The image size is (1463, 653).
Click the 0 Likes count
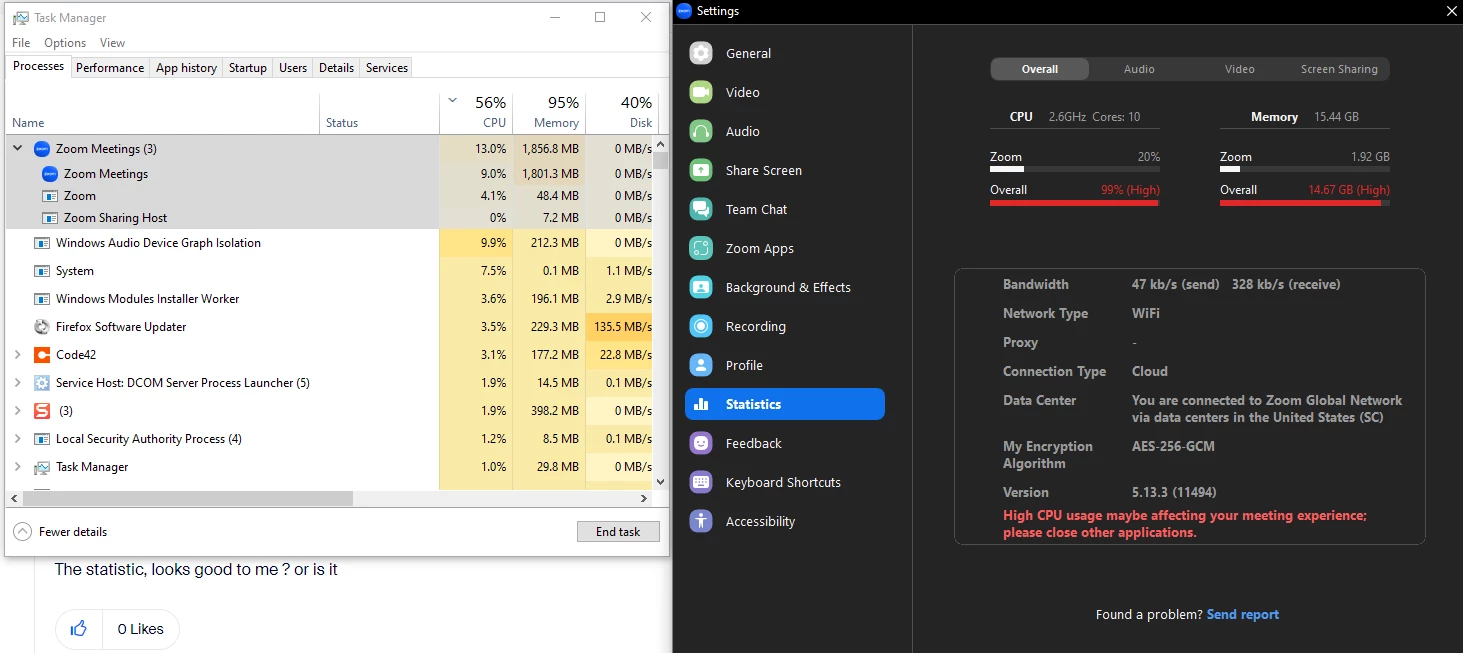(x=141, y=629)
